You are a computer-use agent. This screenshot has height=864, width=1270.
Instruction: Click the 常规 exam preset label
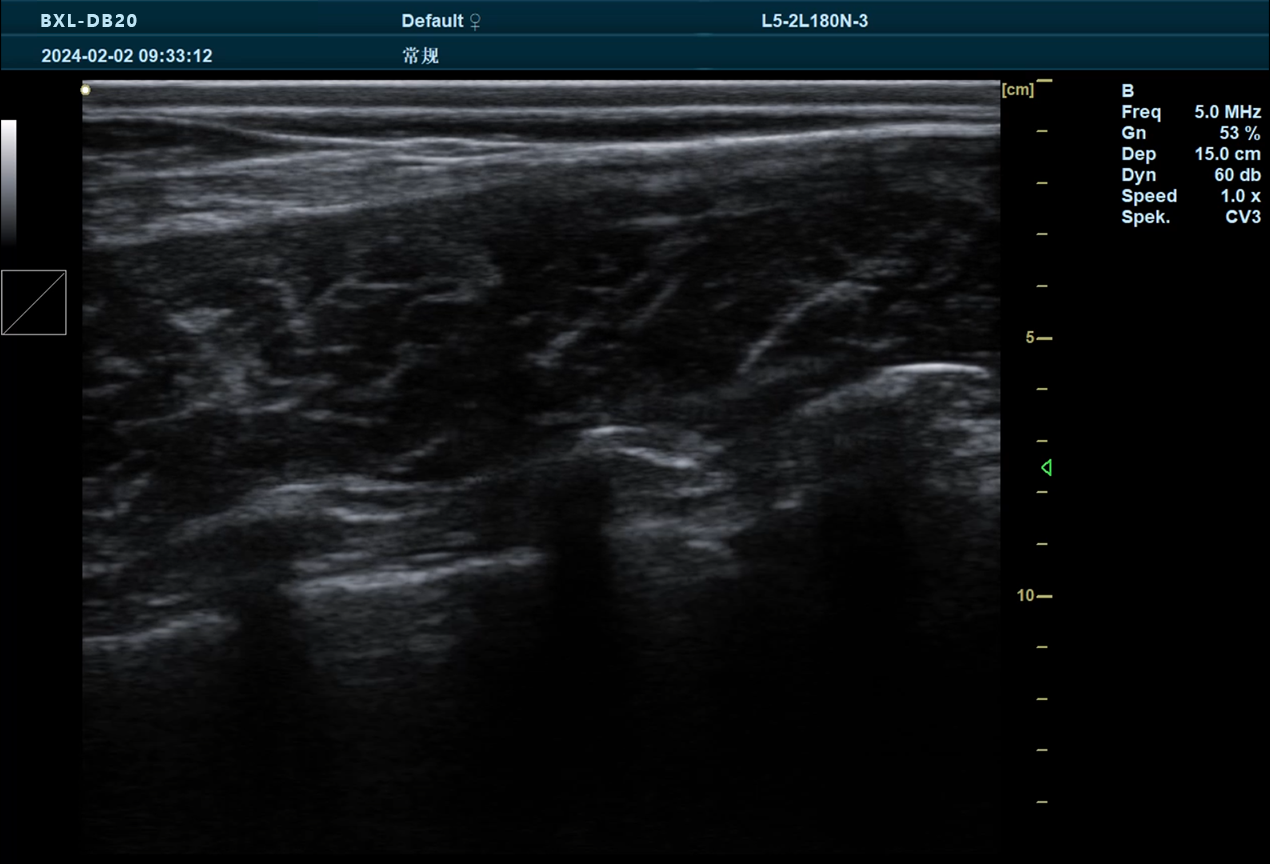[420, 56]
